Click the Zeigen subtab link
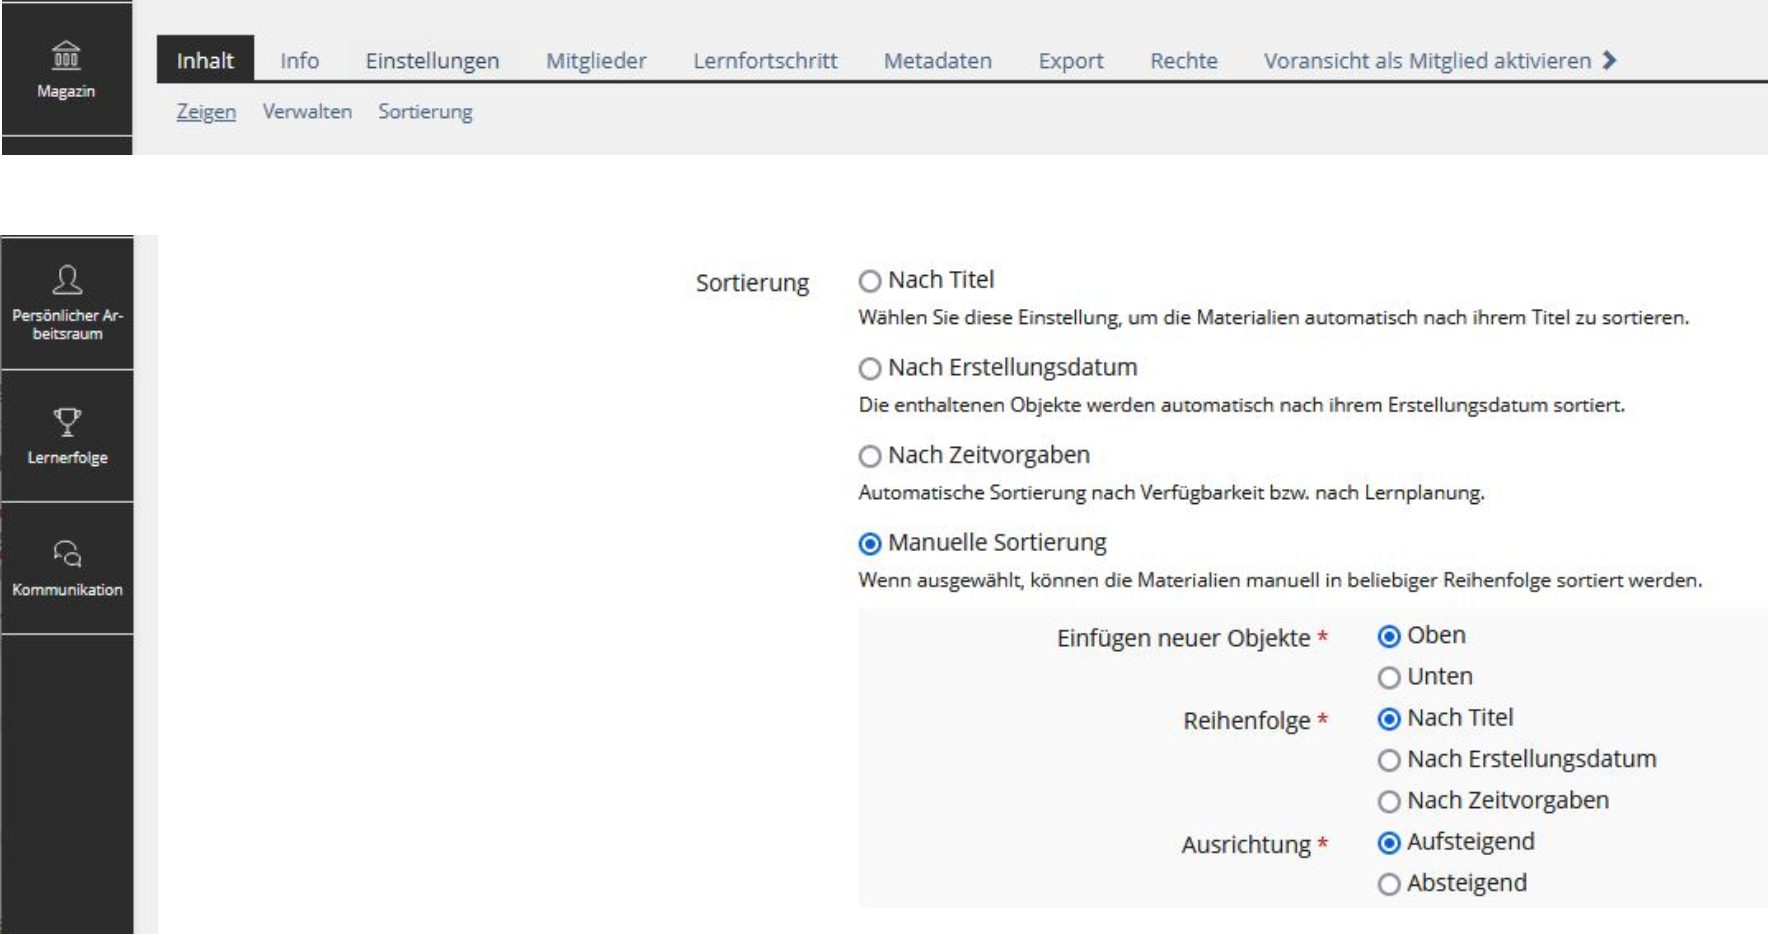1768x935 pixels. pos(206,111)
